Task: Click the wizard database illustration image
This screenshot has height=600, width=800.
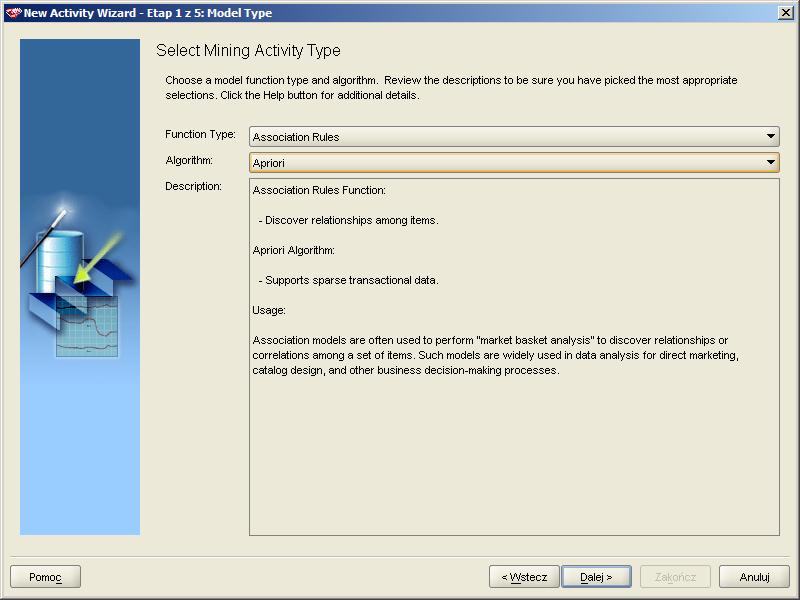Action: point(80,287)
